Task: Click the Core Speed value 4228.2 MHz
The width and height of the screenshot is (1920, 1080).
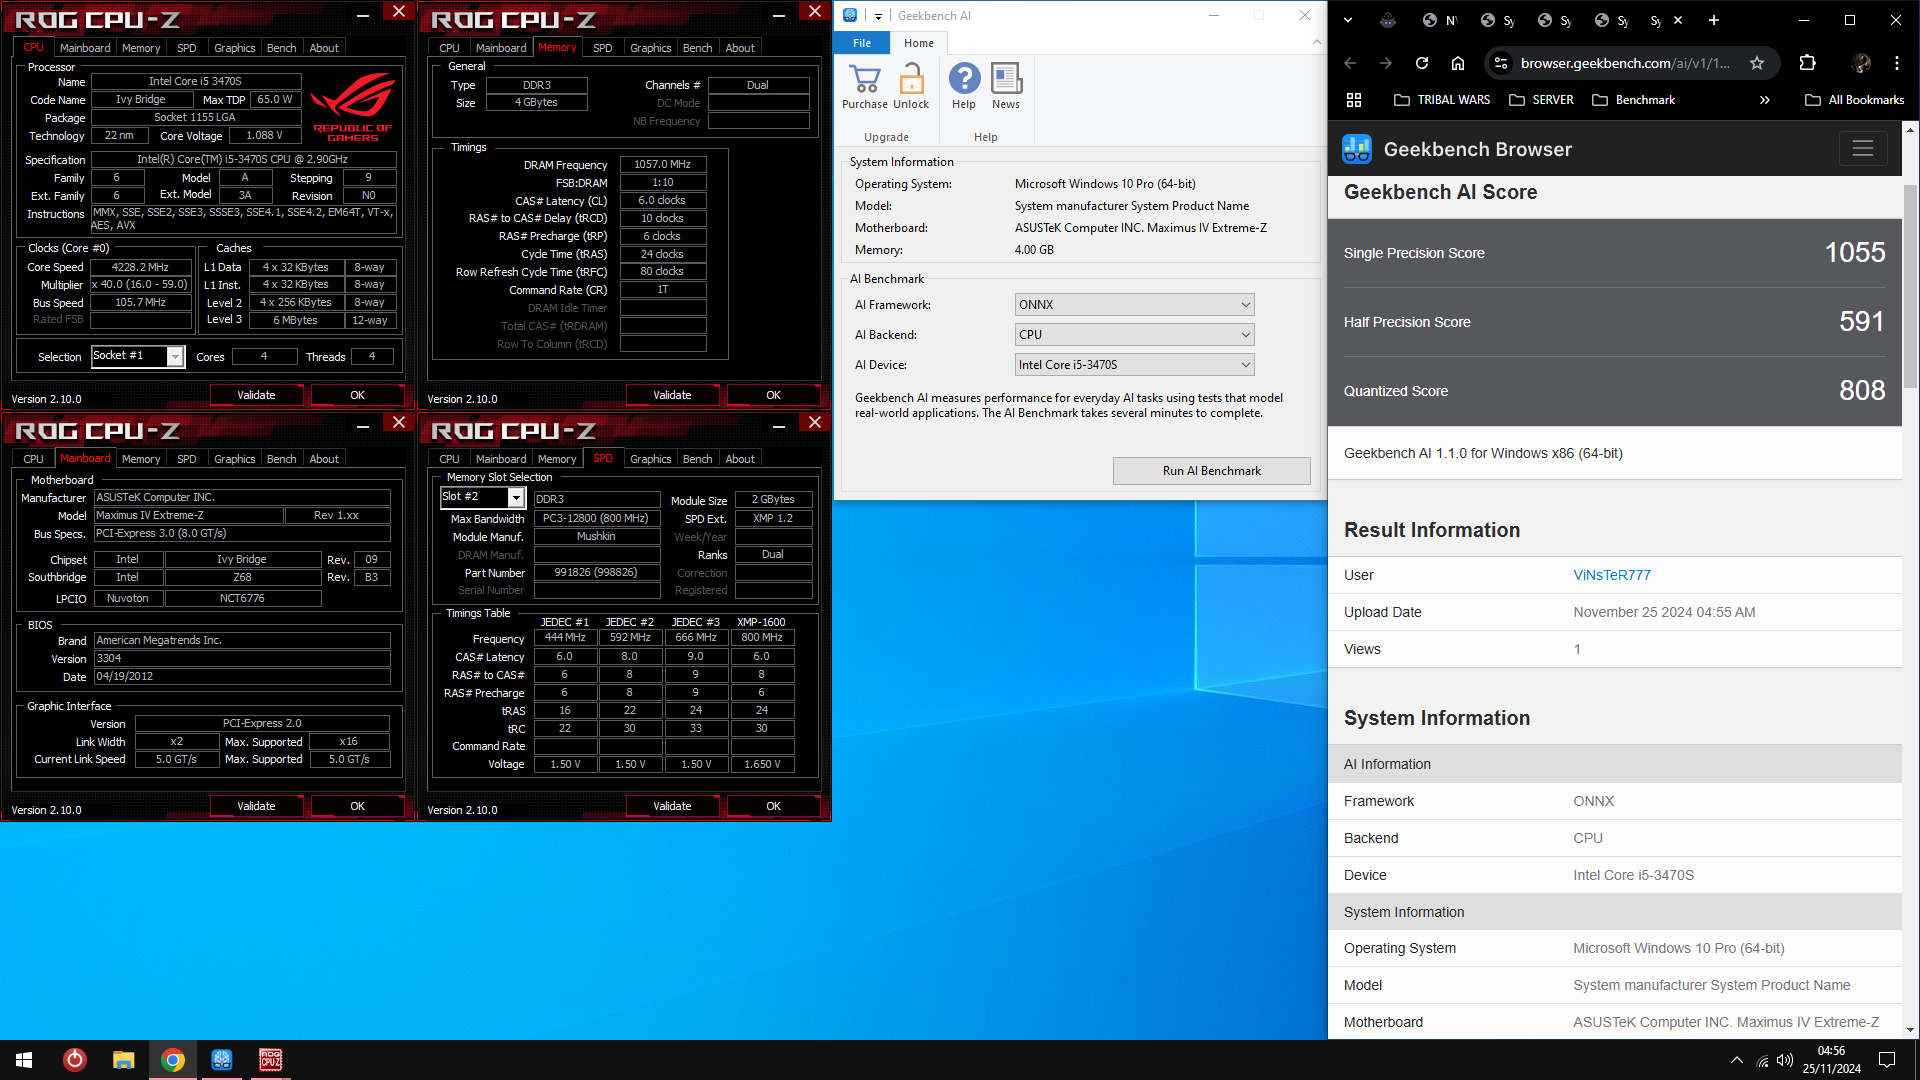Action: 140,267
